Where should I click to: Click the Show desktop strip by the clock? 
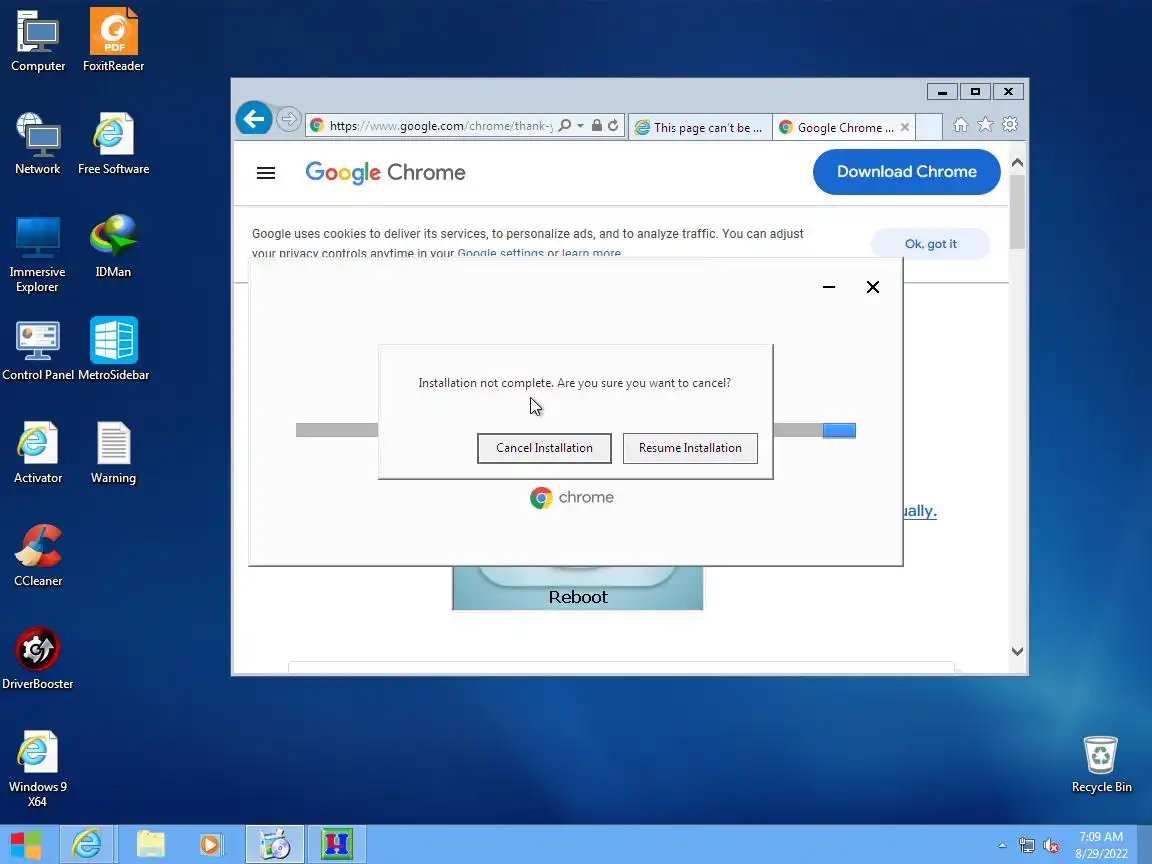coord(1145,844)
